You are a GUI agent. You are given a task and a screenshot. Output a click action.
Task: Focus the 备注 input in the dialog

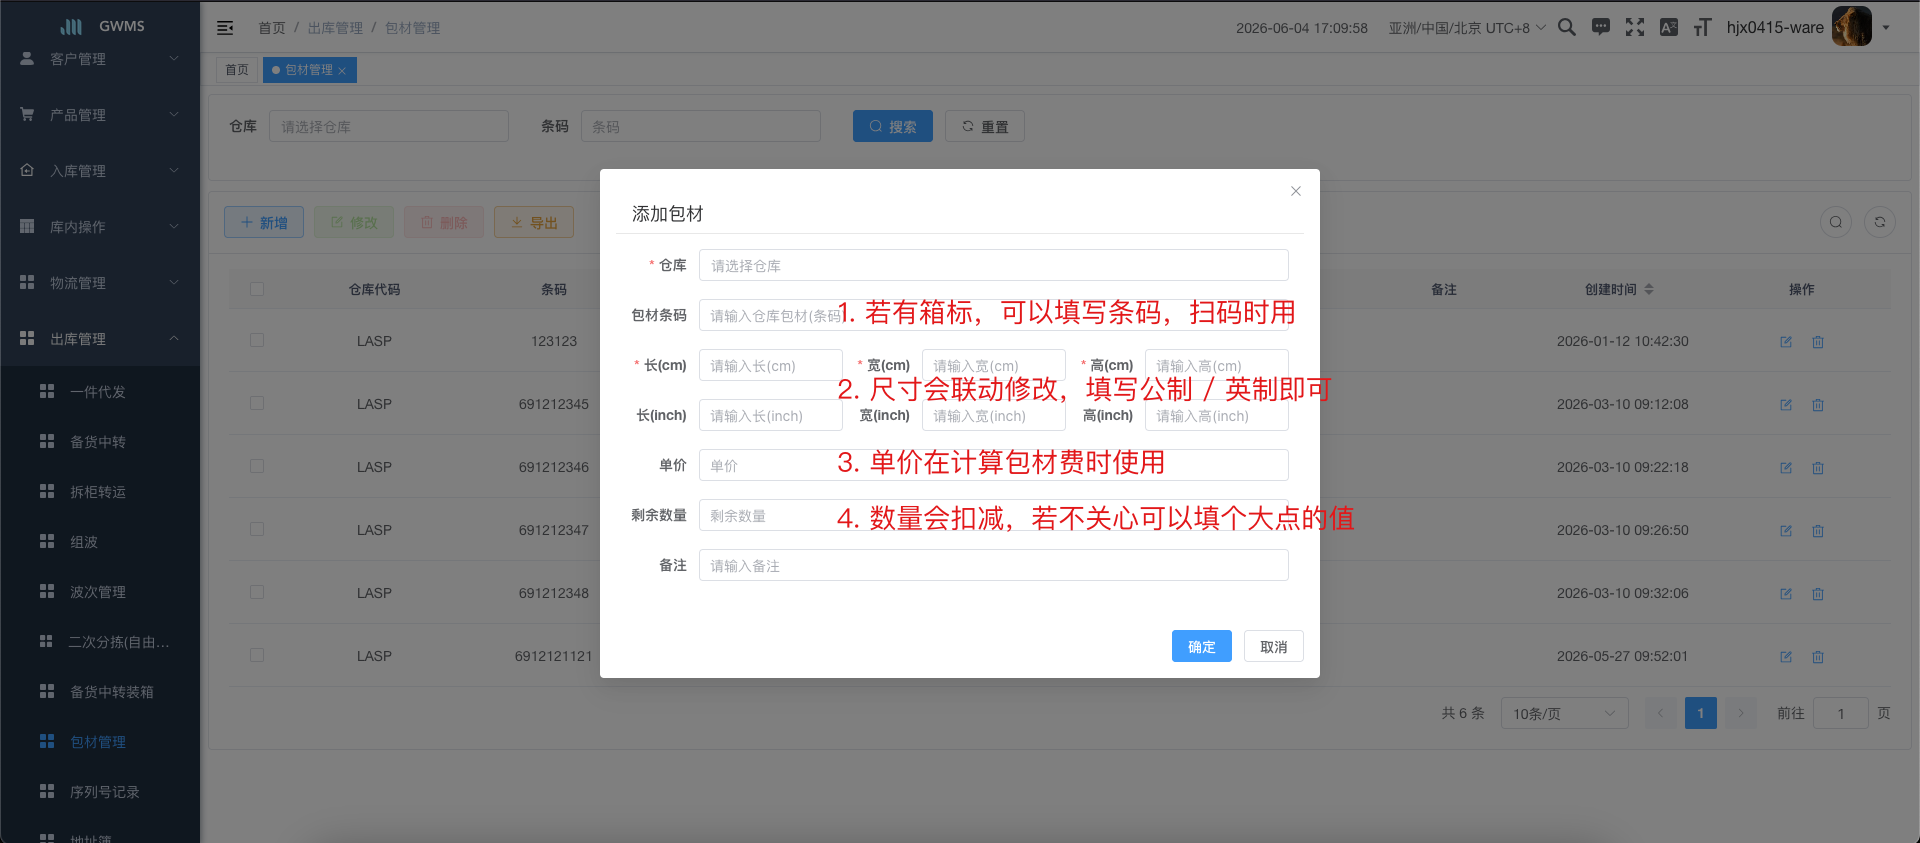[x=994, y=565]
